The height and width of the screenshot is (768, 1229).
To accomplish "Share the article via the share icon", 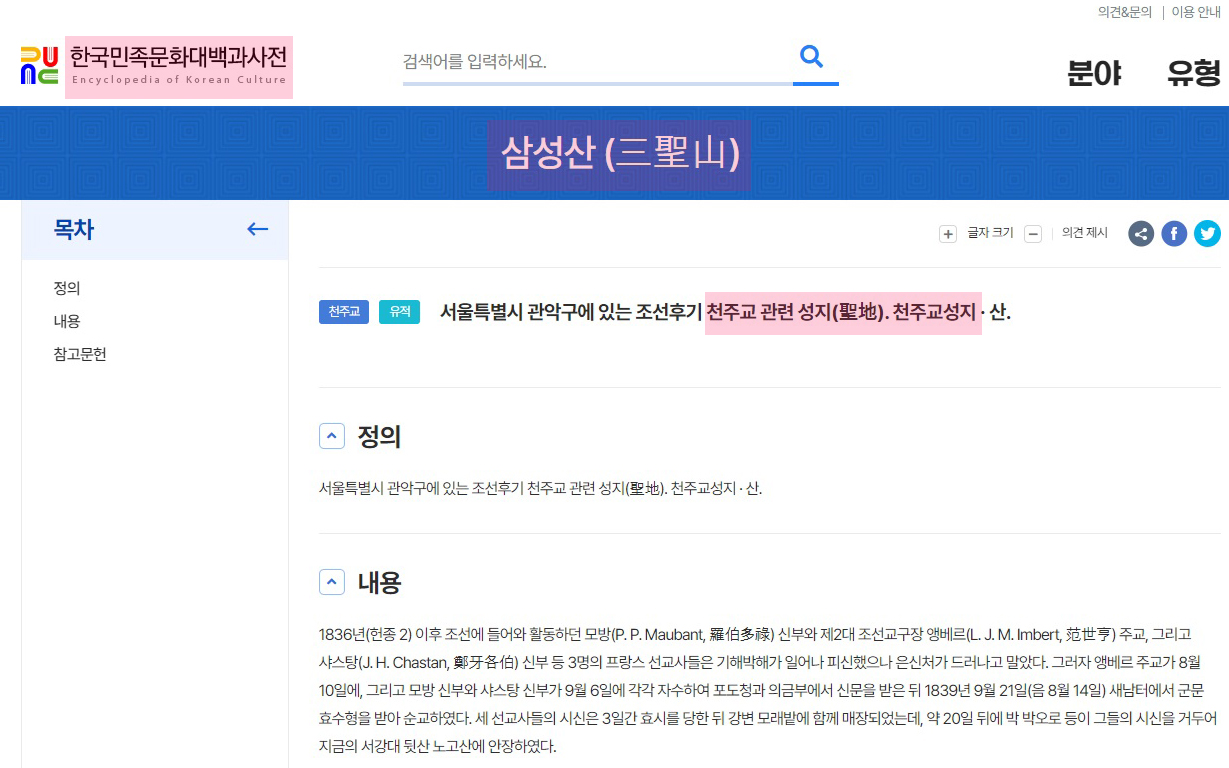I will 1141,233.
